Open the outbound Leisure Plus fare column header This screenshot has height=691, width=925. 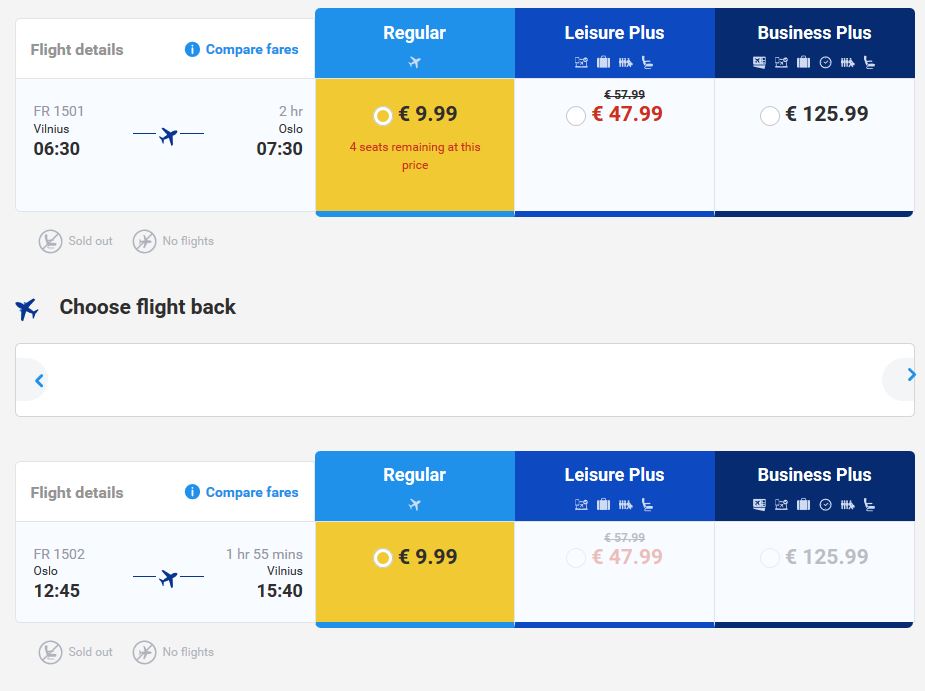(615, 43)
